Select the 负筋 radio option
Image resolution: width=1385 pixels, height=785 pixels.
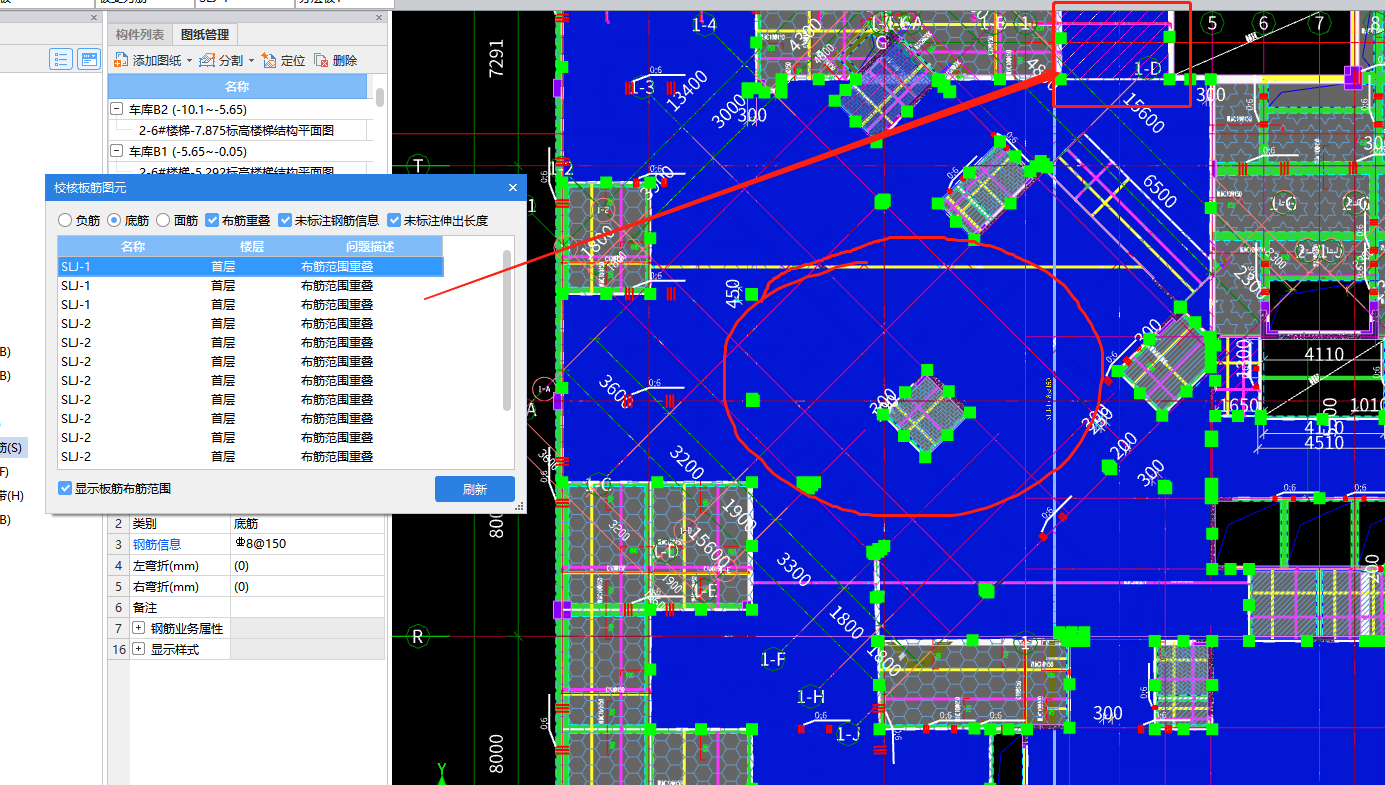click(x=65, y=220)
